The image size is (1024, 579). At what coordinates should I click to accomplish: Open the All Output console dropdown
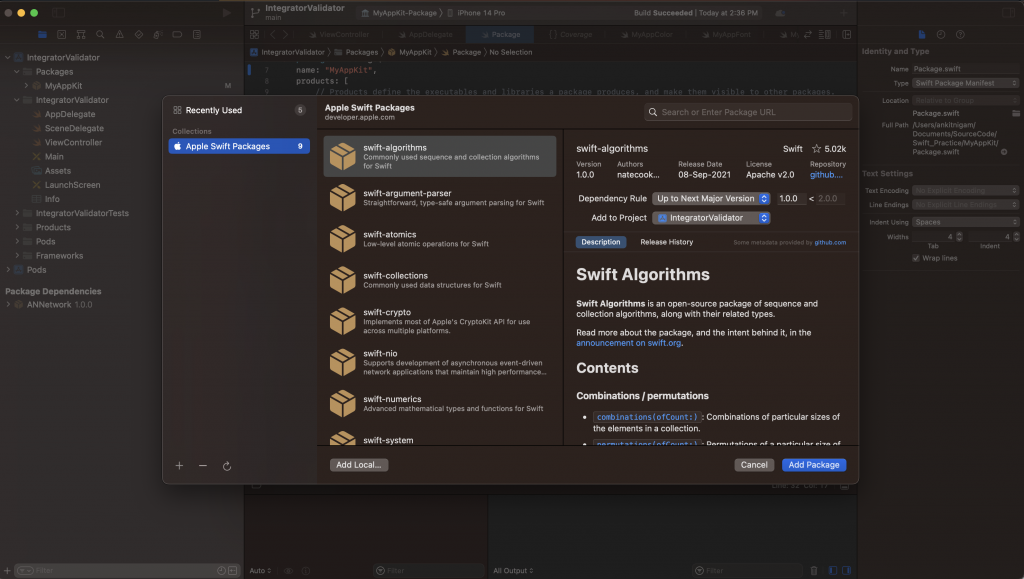[x=513, y=571]
